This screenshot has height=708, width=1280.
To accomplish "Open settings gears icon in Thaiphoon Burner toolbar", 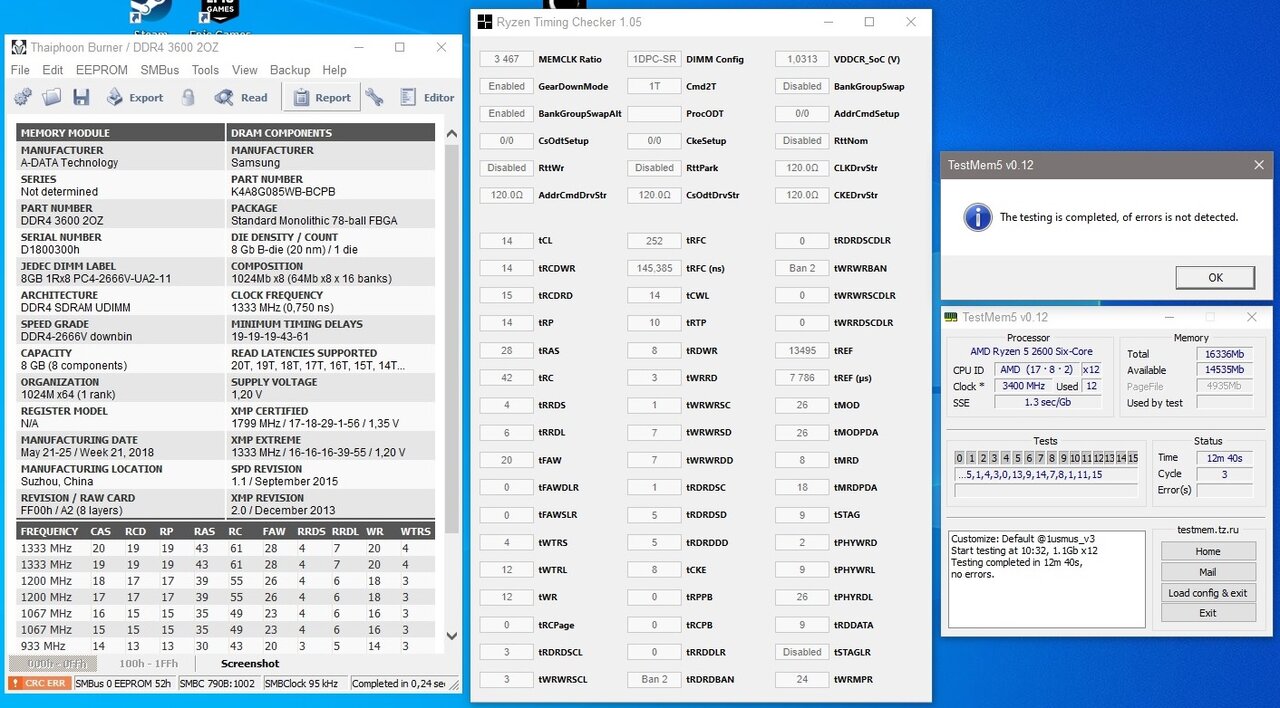I will coord(22,97).
